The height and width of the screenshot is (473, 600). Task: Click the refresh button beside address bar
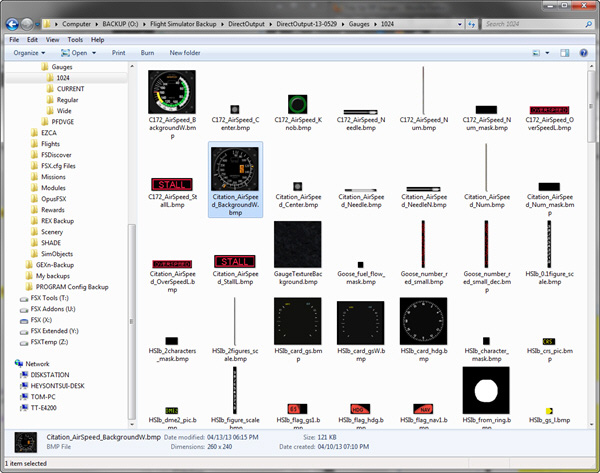pos(471,24)
